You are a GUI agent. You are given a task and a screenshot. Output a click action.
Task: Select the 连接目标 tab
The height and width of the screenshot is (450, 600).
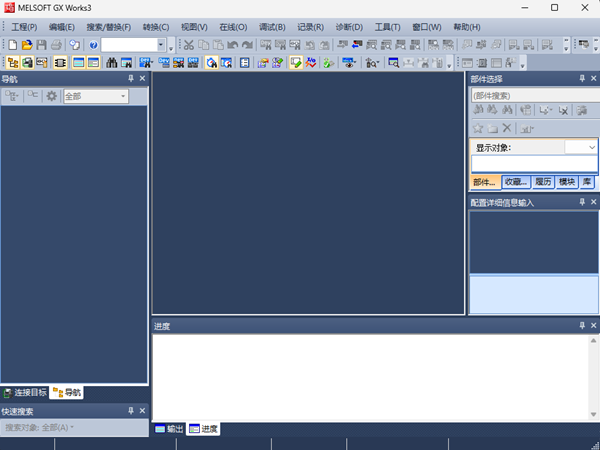coord(25,393)
